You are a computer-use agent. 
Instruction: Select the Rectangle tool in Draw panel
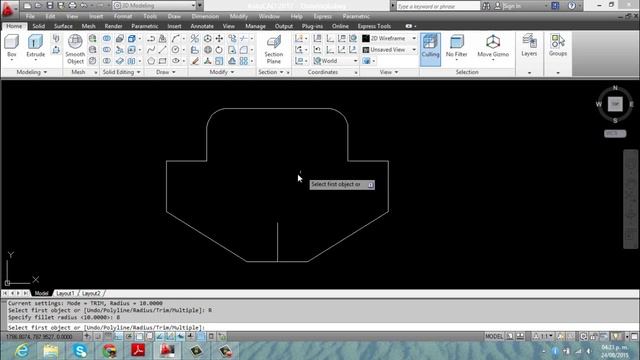click(162, 61)
